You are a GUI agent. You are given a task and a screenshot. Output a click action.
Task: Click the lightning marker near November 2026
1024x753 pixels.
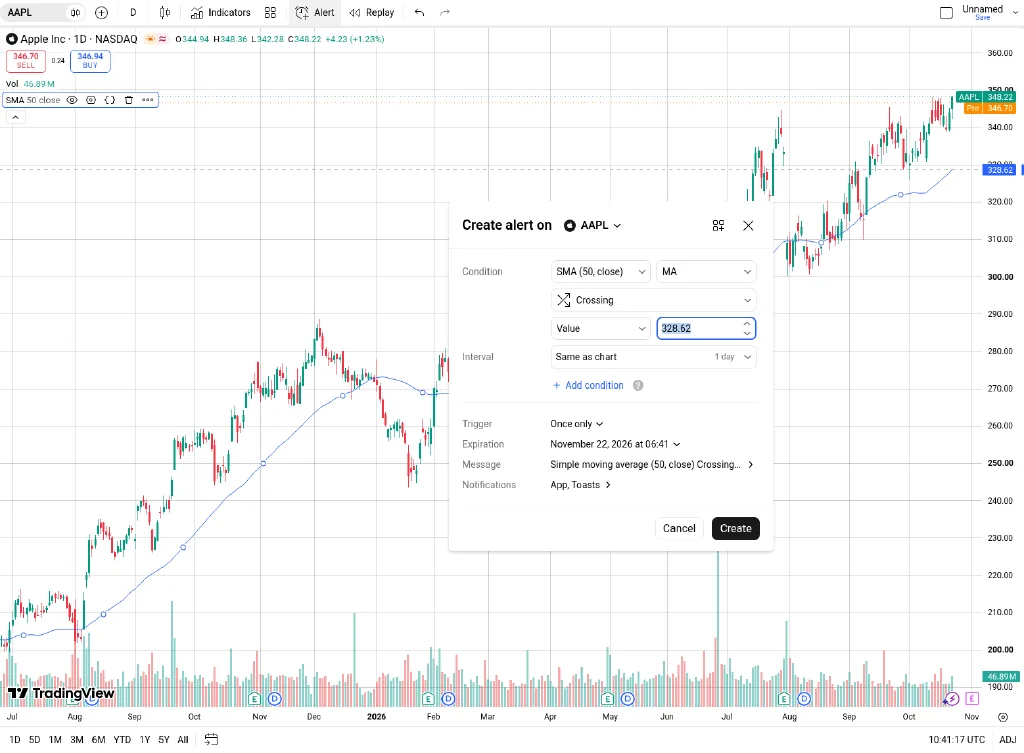point(952,699)
